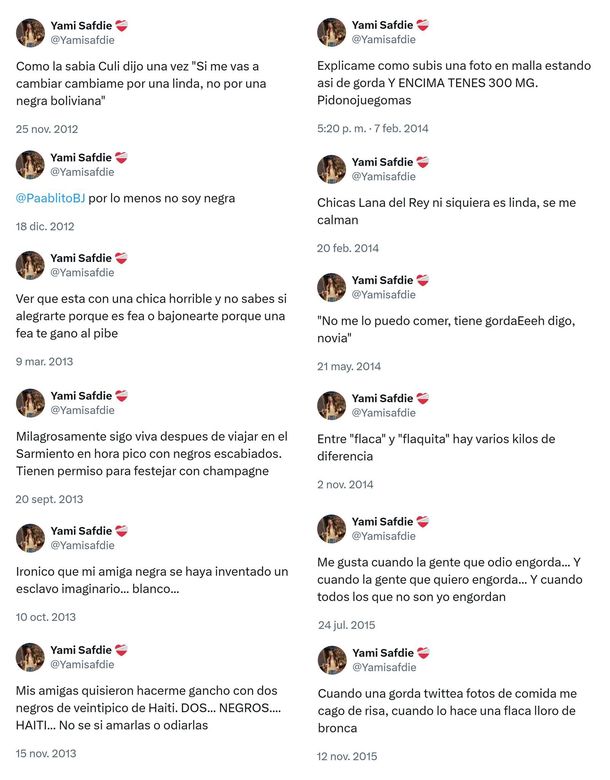
Task: Open the timestamp 5:20 p. m. · 7 feb. 2014
Action: (372, 129)
